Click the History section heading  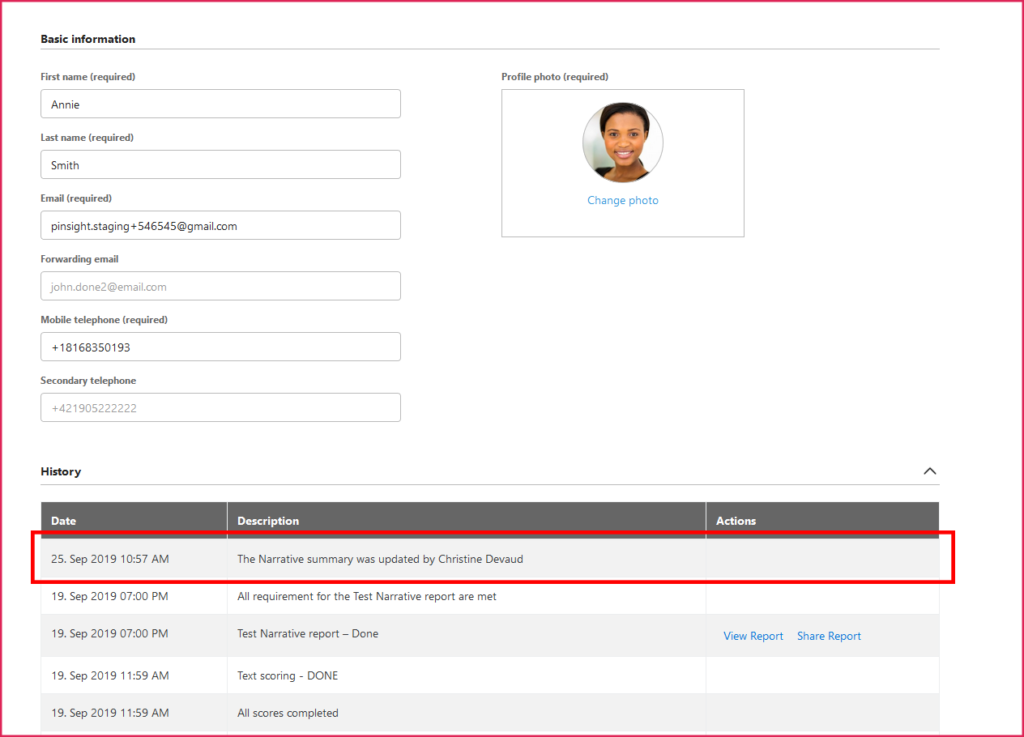[61, 471]
